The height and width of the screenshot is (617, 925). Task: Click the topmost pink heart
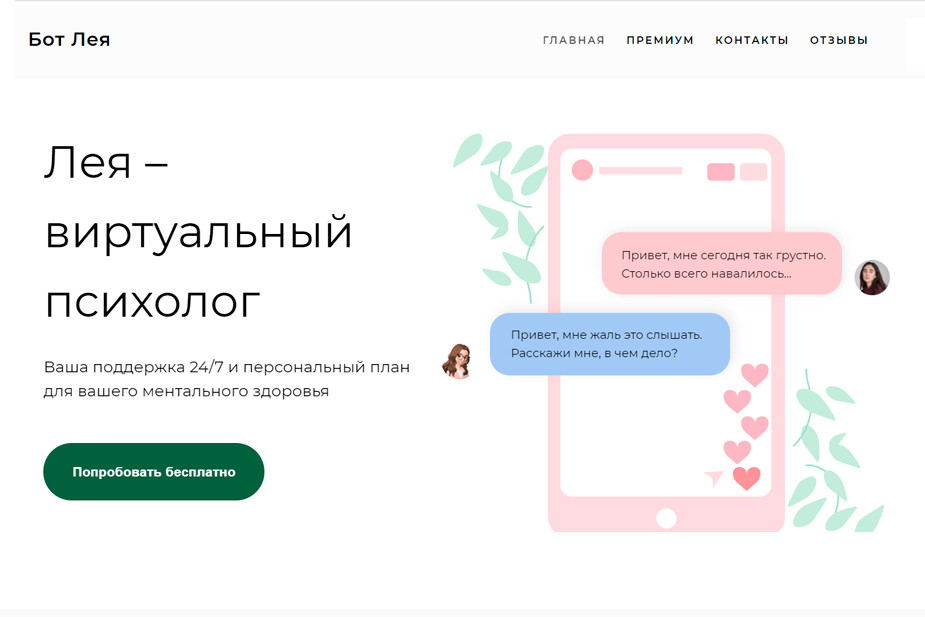[x=755, y=375]
